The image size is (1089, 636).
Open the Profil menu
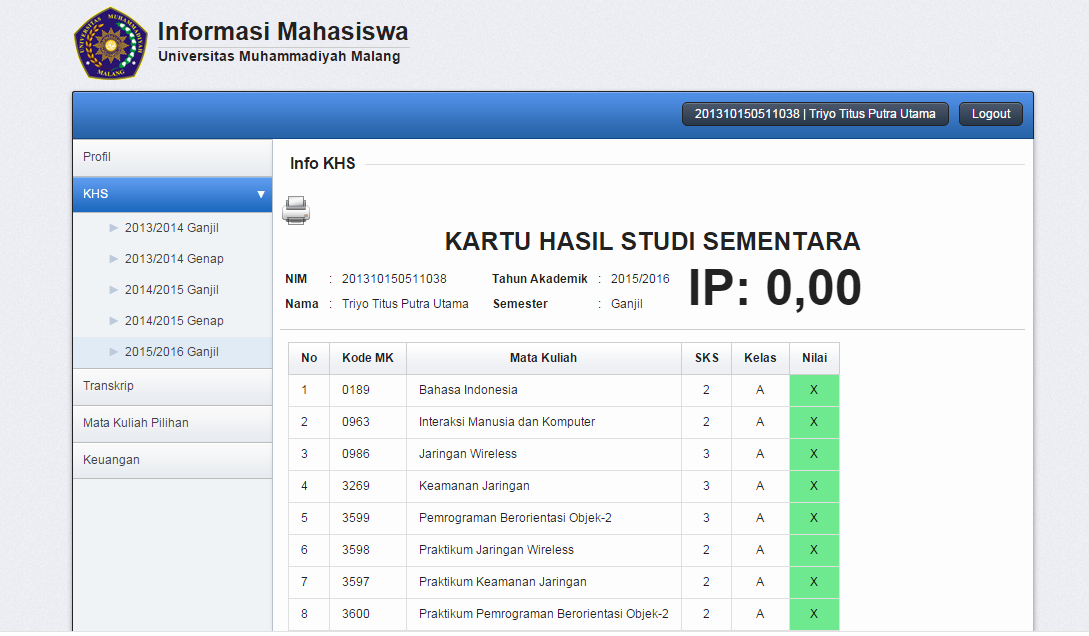[172, 158]
